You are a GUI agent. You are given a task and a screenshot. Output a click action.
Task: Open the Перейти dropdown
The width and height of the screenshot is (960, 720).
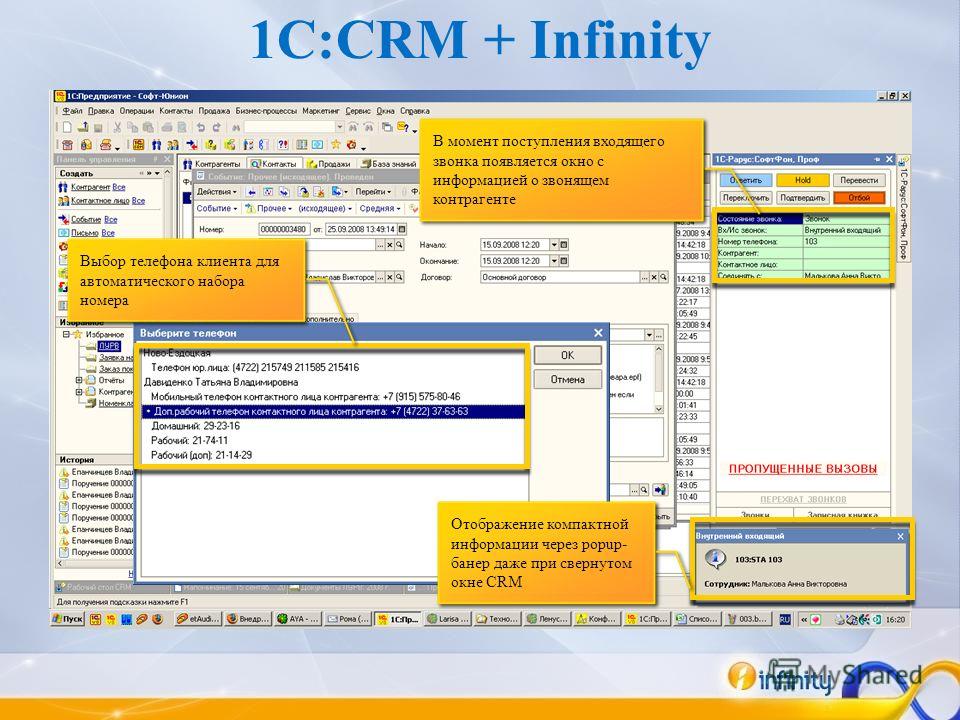click(373, 192)
